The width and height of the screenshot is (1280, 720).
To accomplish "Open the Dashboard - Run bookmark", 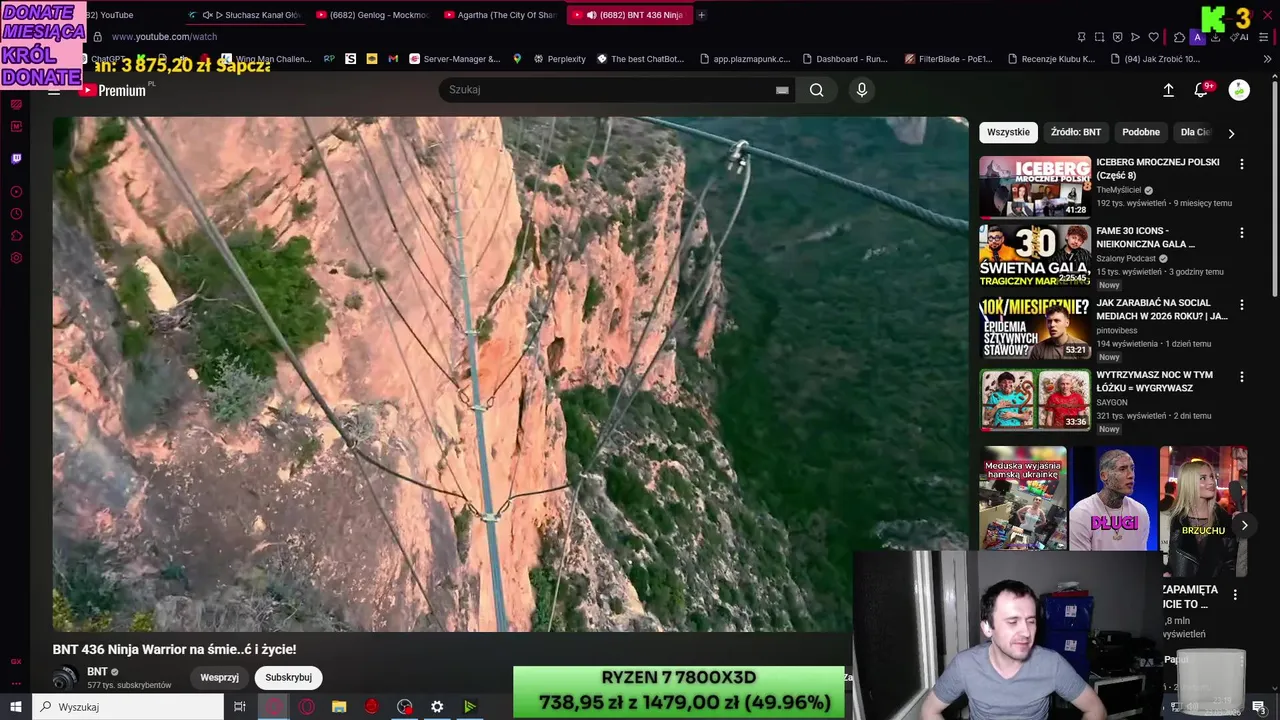I will point(844,59).
